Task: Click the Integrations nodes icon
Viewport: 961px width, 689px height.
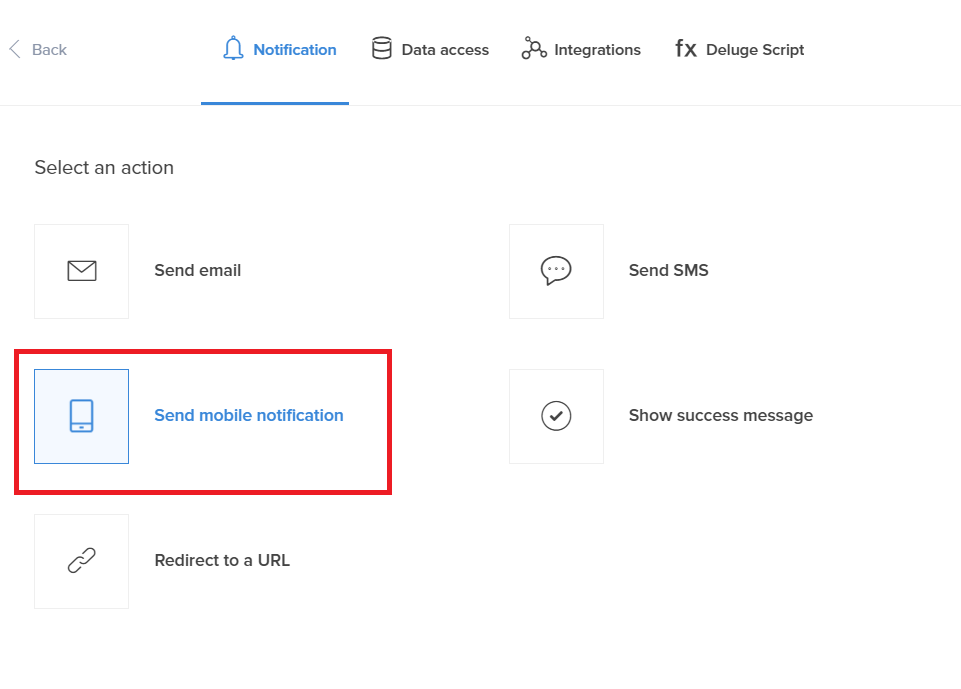Action: [533, 48]
